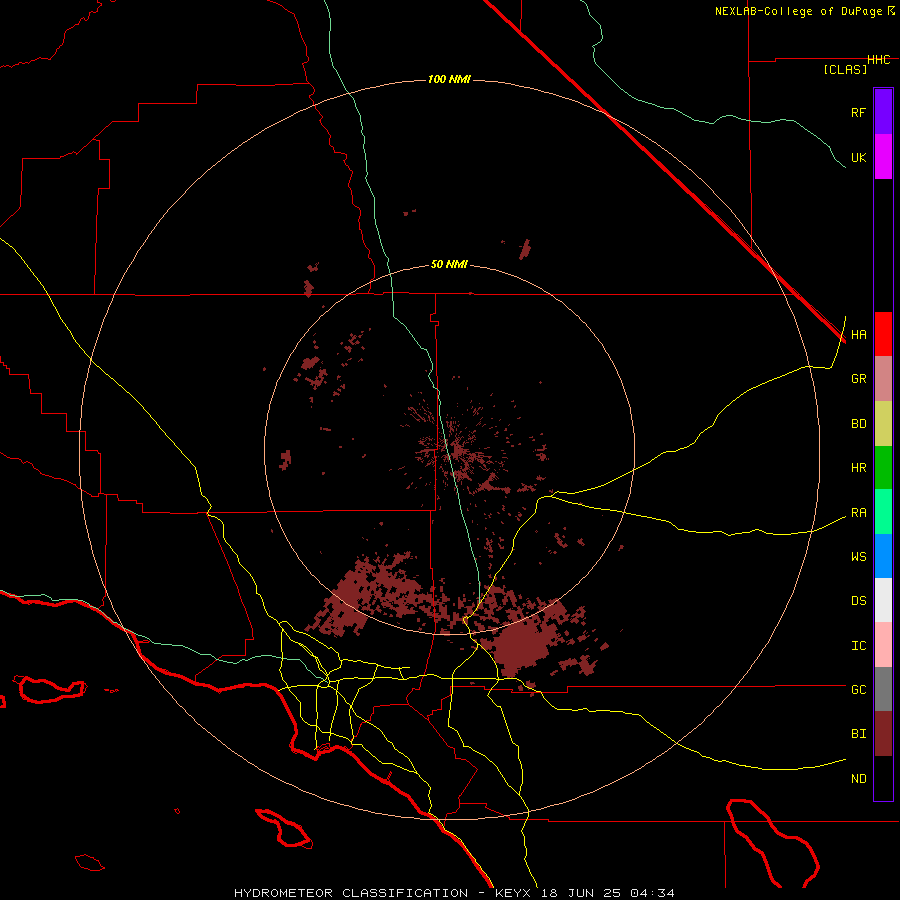This screenshot has height=900, width=900.
Task: Click the UK legend label
Action: (858, 157)
